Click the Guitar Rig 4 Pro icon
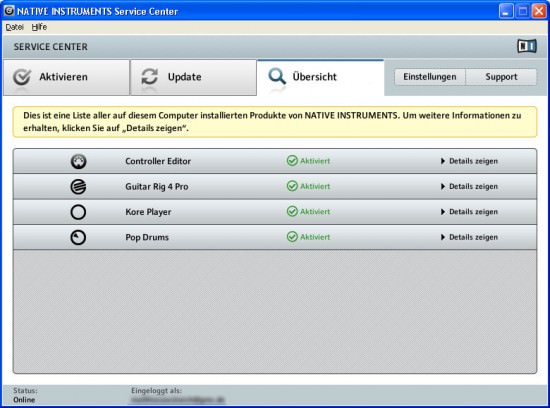550x408 pixels. 78,187
